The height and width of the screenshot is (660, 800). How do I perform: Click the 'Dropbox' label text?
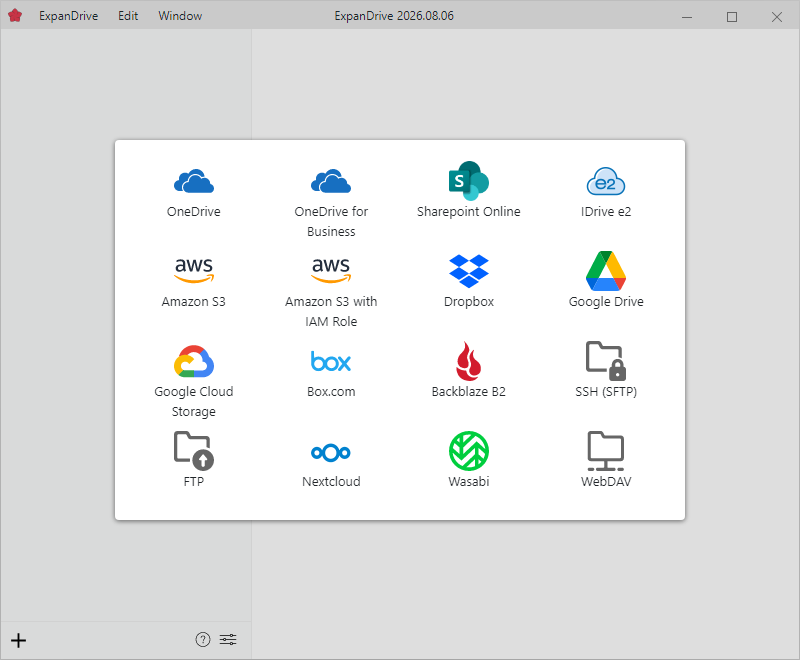tap(469, 302)
